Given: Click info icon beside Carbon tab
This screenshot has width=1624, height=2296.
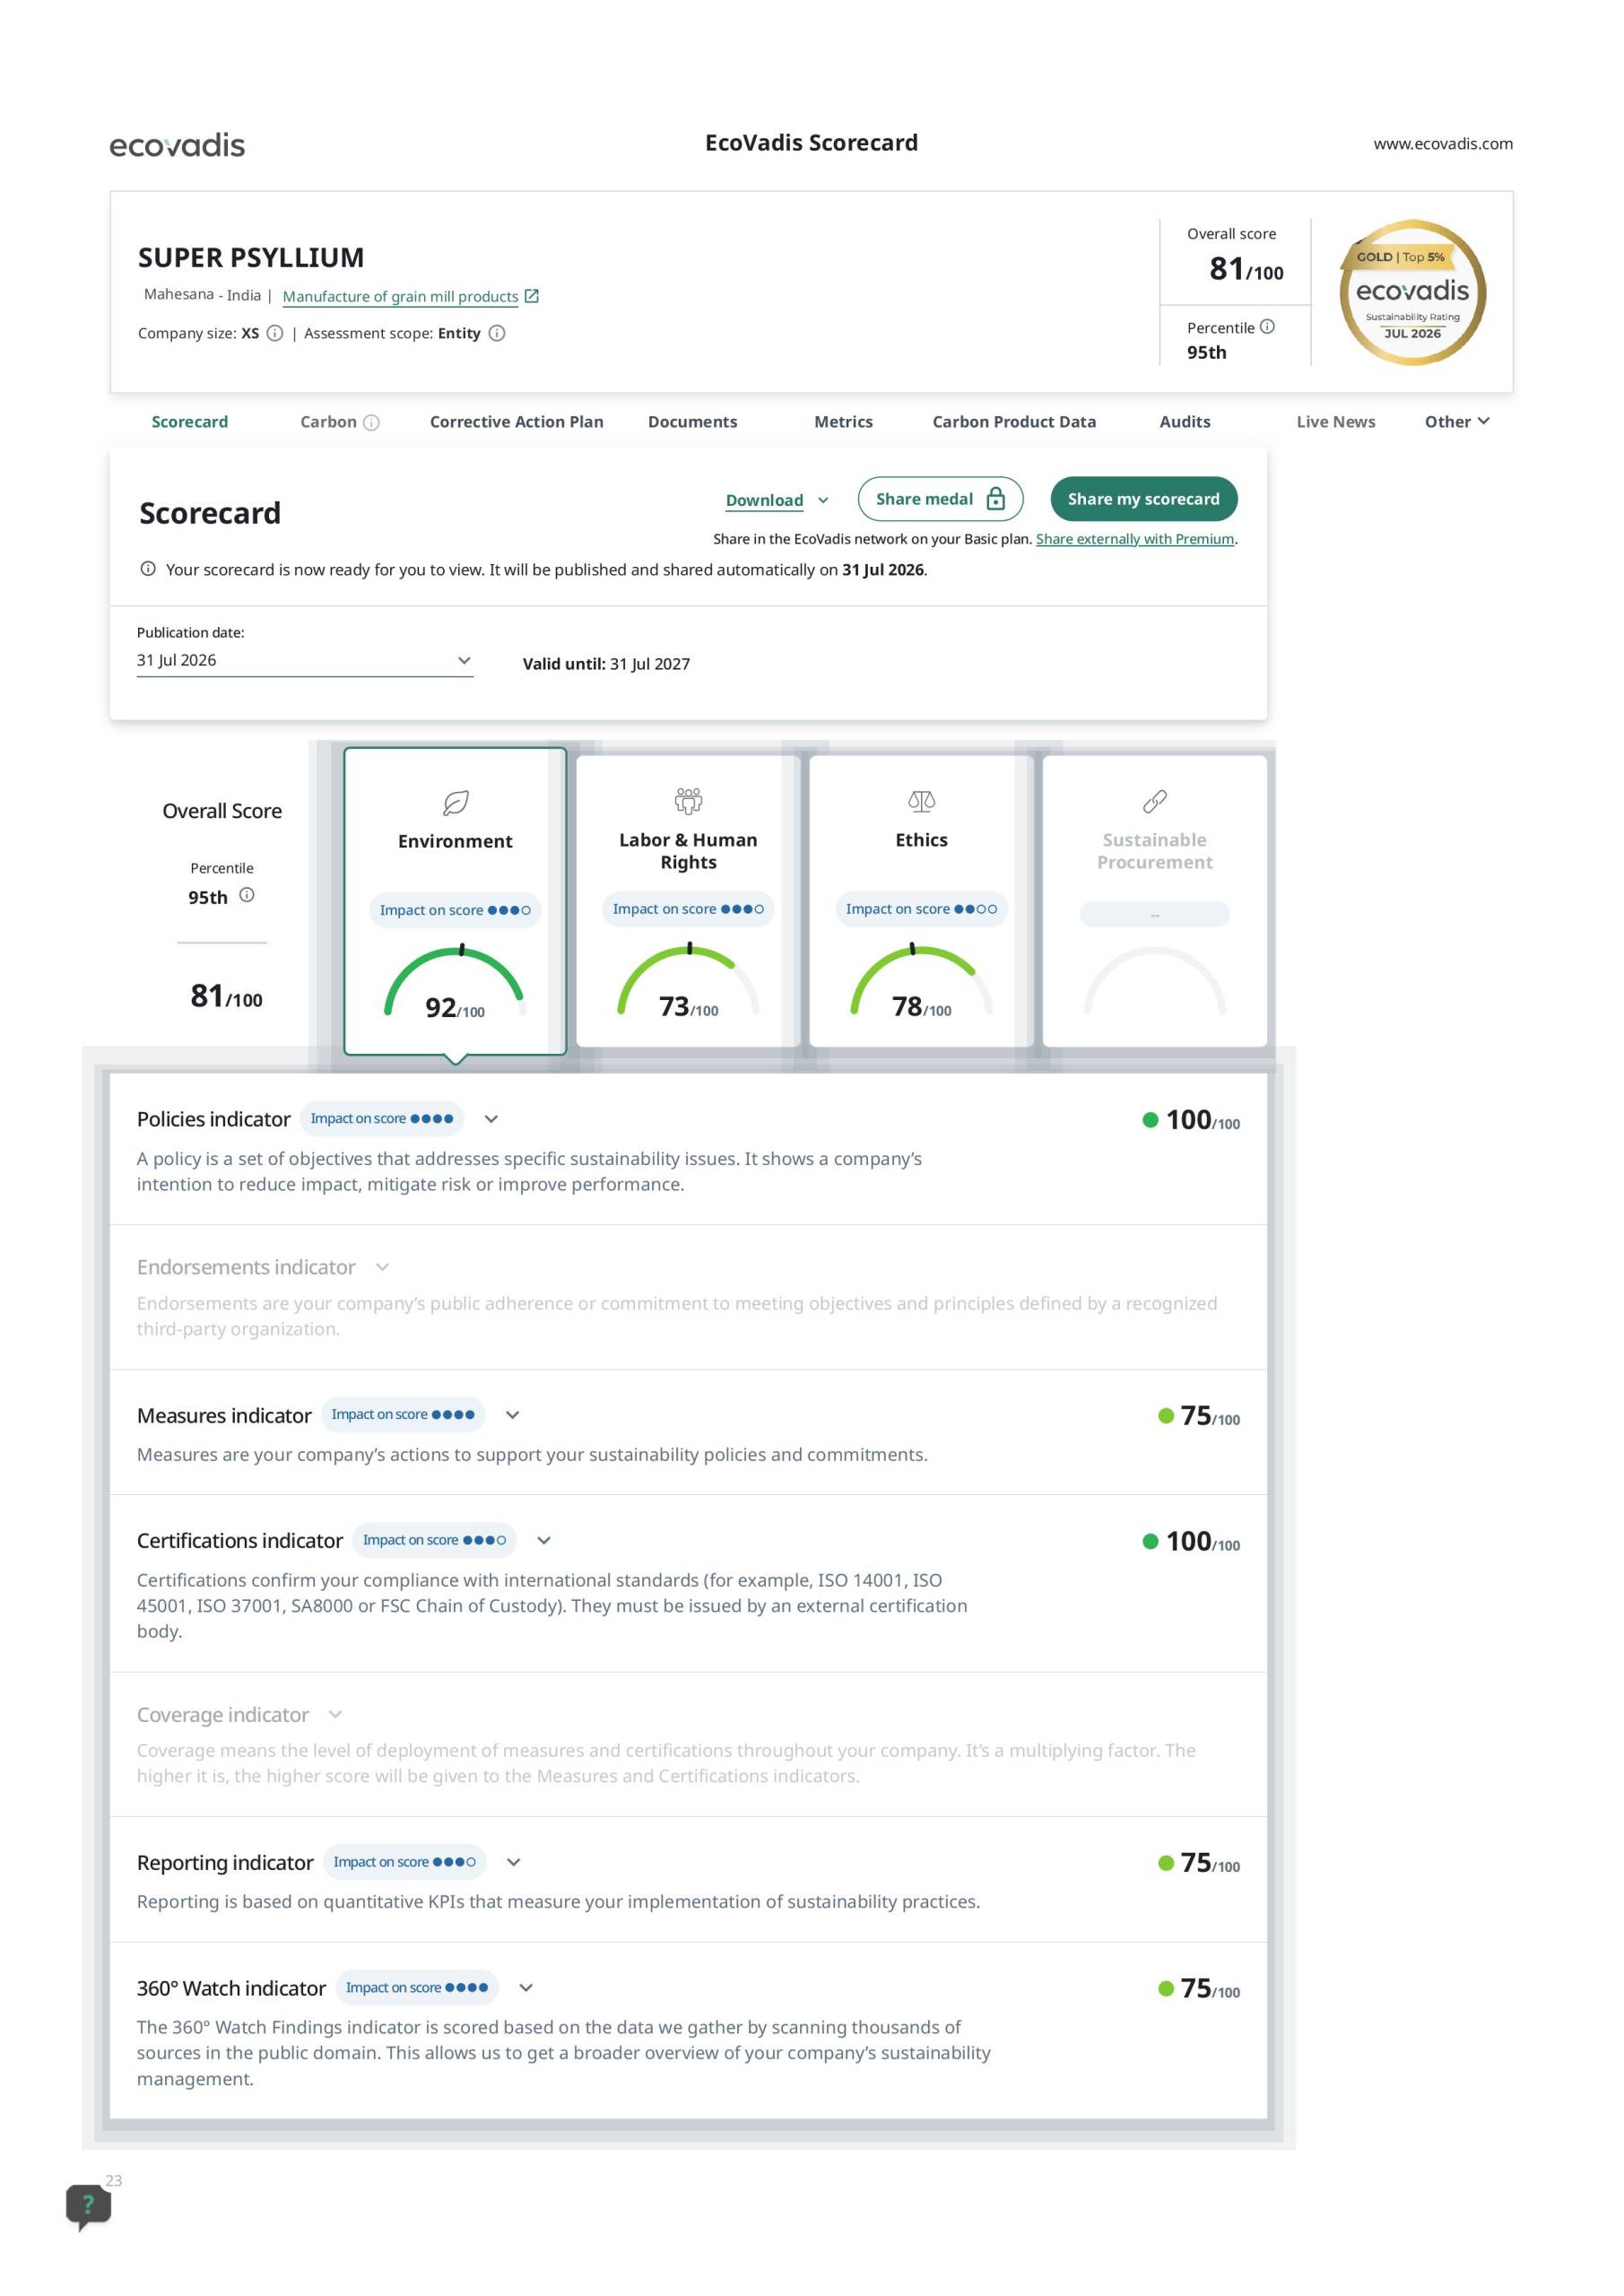Looking at the screenshot, I should pos(371,422).
